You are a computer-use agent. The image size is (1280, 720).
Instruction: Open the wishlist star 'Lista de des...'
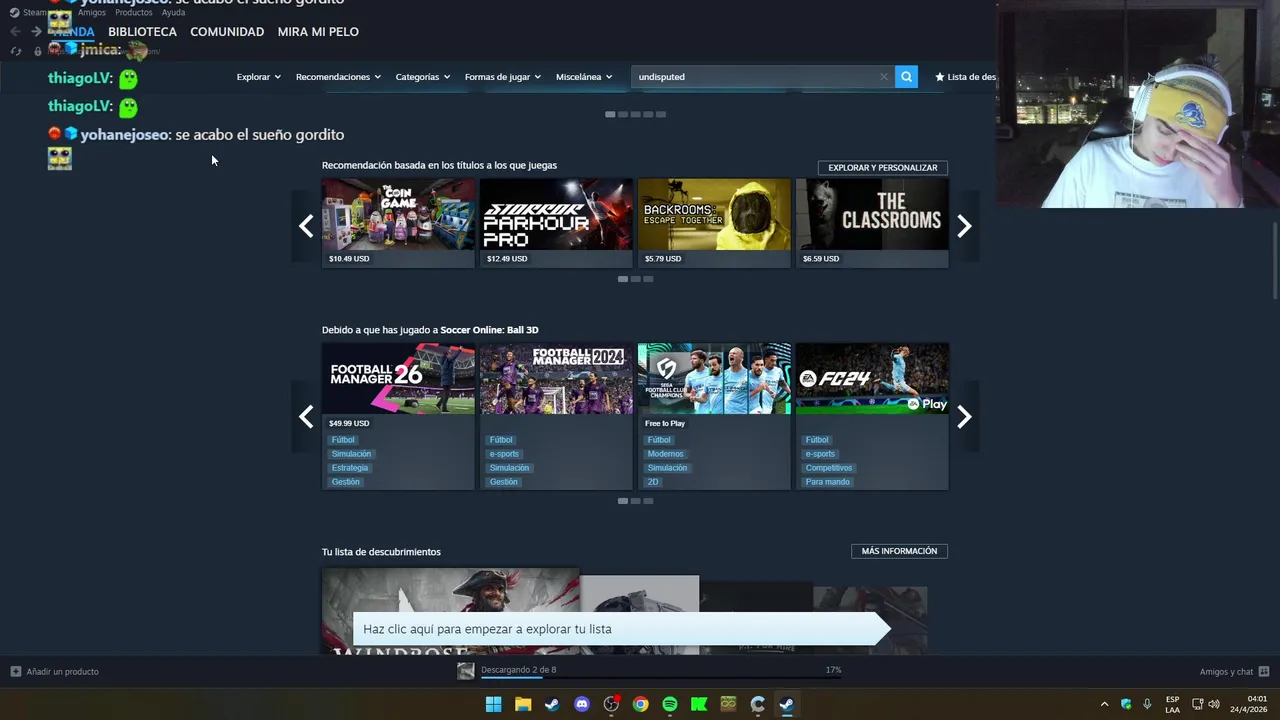965,77
